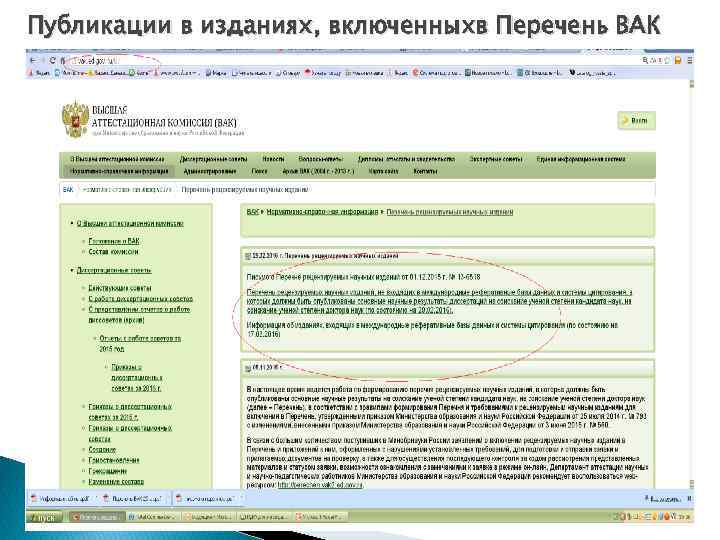Click the zoom magnifier icon in address bar
Viewport: 720px width, 540px height.
(645, 60)
